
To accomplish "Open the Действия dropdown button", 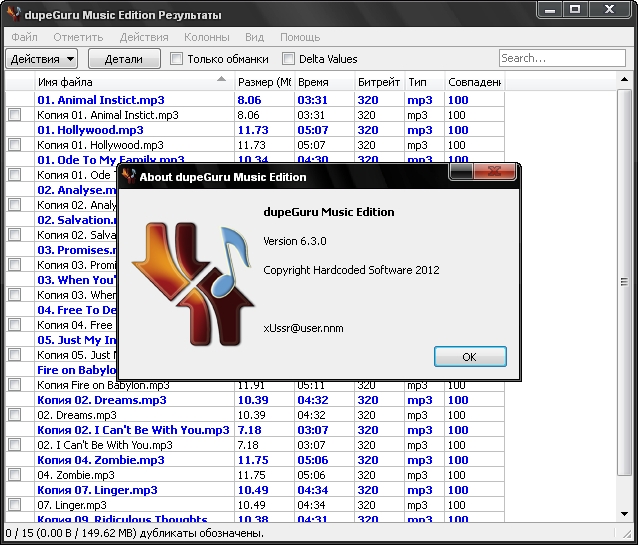I will (42, 59).
